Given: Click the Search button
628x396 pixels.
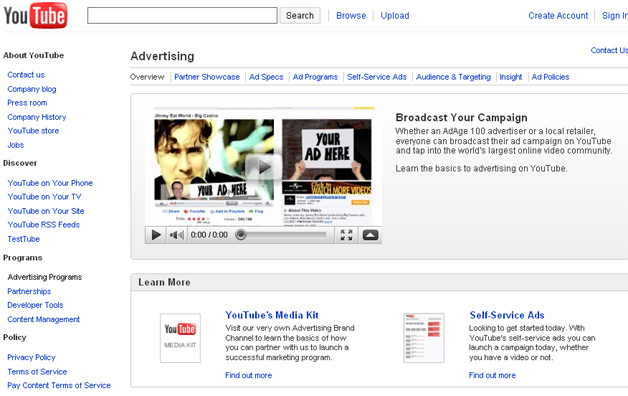Looking at the screenshot, I should pos(300,16).
